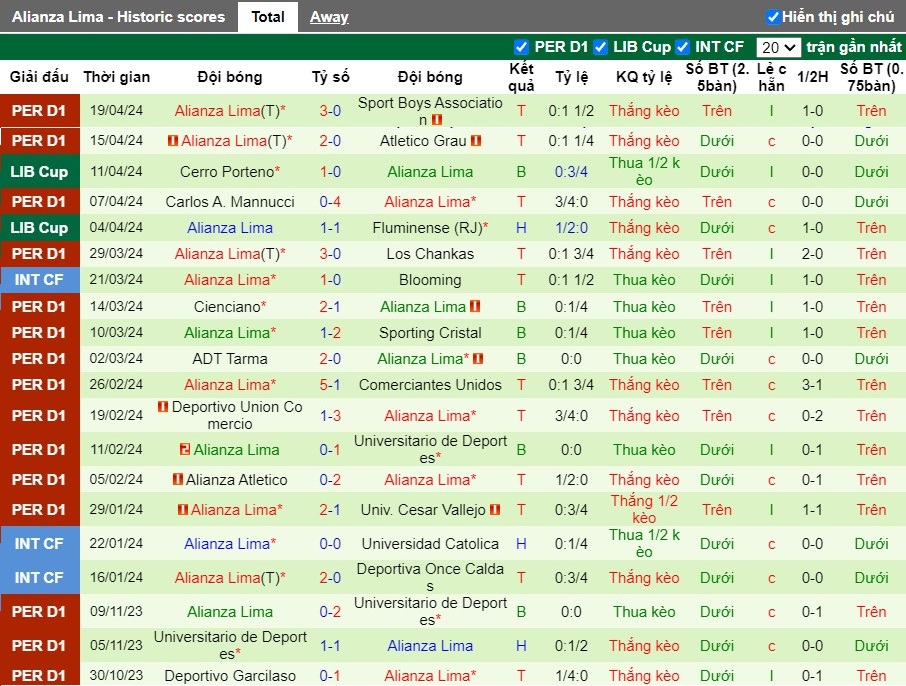Click the 1/4:0 odds for Deportivo Garcilaso match
906x686 pixels.
click(571, 676)
